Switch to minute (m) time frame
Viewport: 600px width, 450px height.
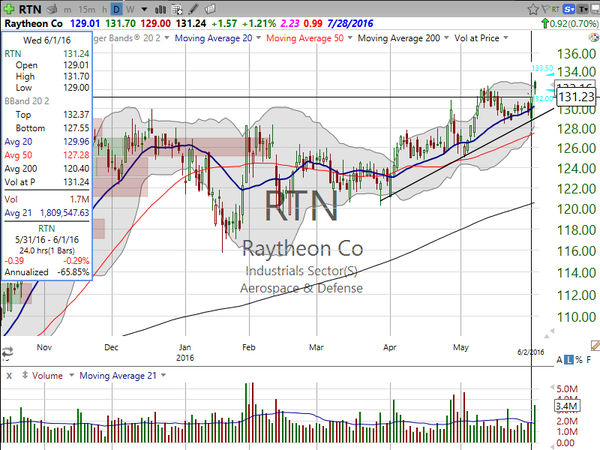[x=67, y=10]
